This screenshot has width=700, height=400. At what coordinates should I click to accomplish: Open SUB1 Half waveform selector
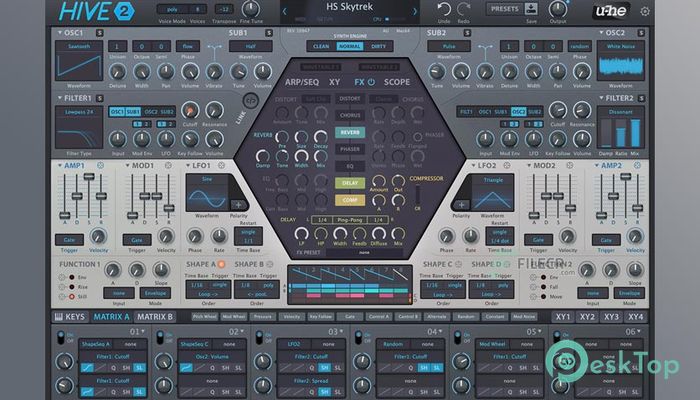coord(250,46)
